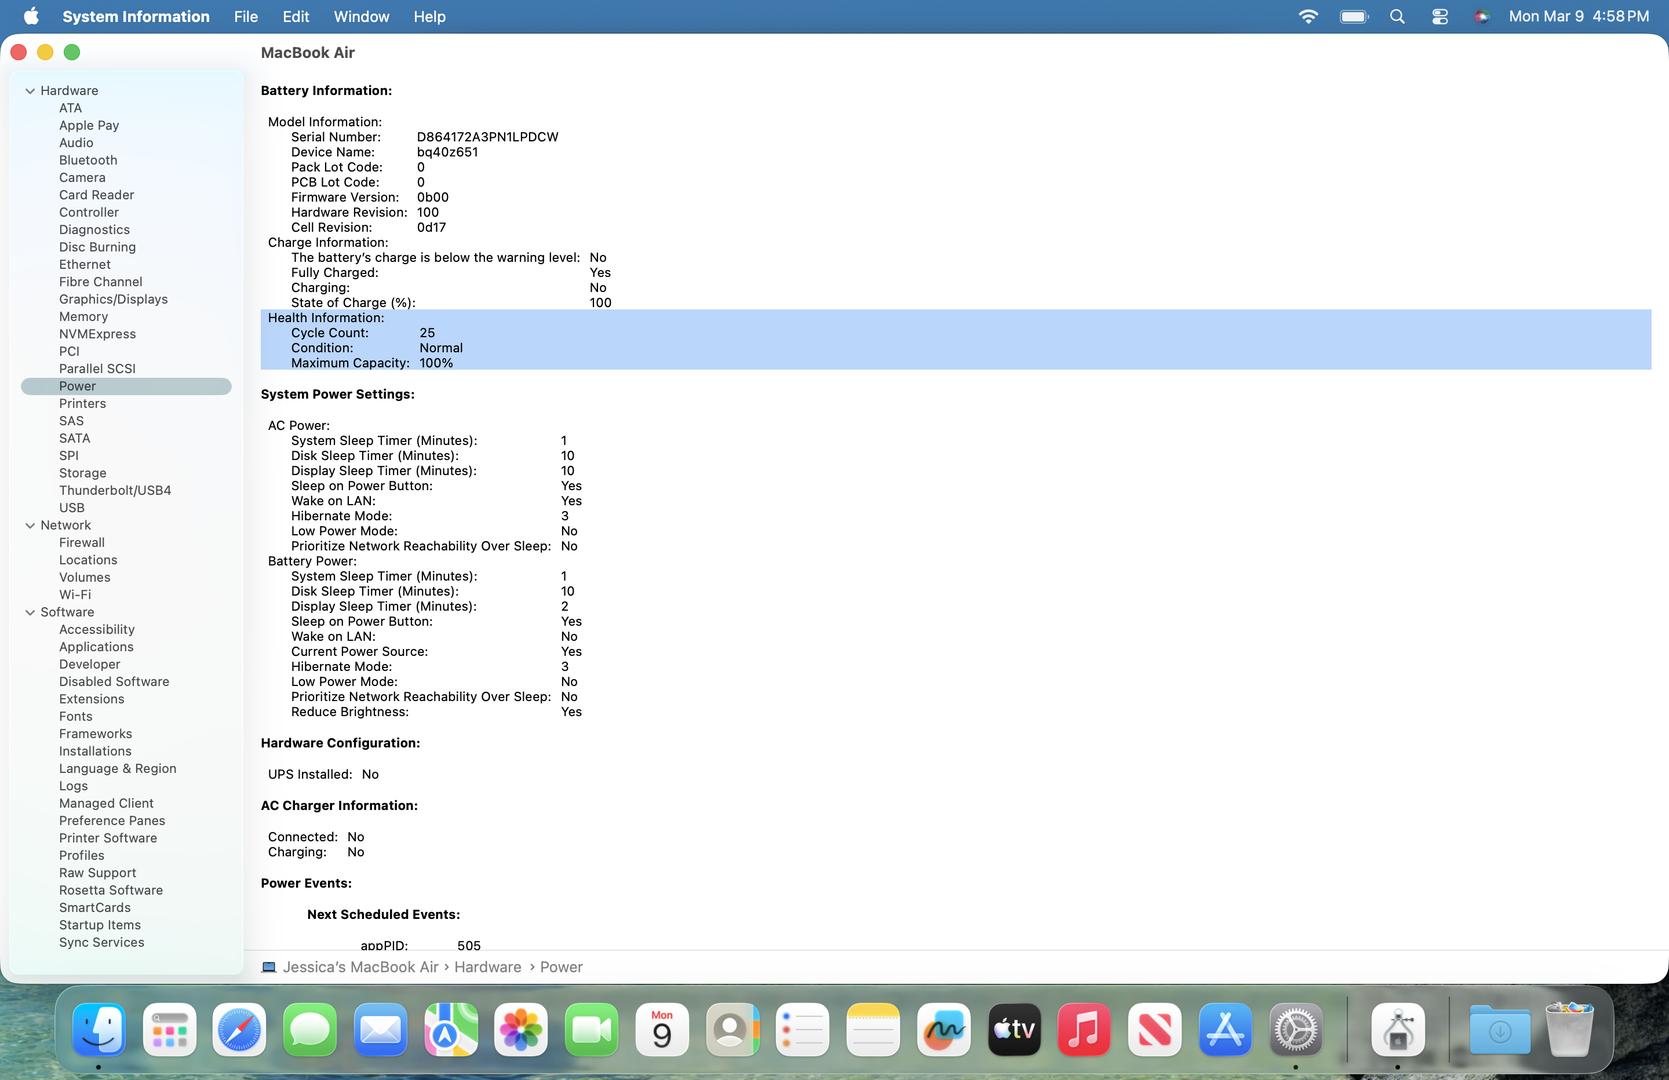The height and width of the screenshot is (1080, 1669).
Task: Open the News app in the Dock
Action: [1155, 1029]
